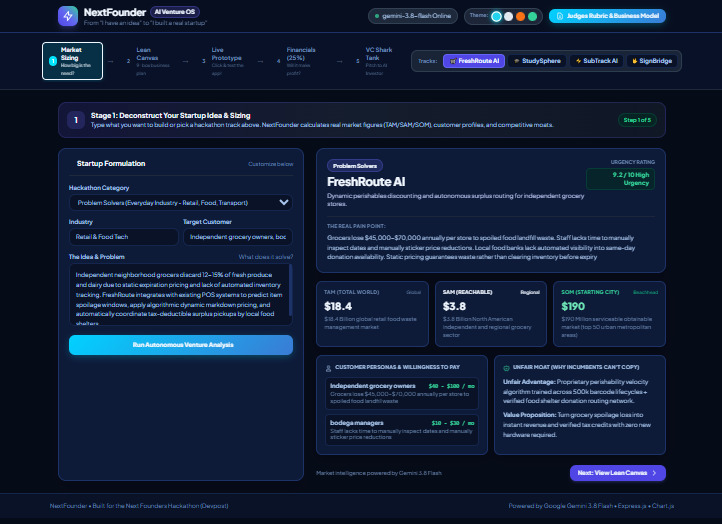The height and width of the screenshot is (524, 722).
Task: Click the Unfair Moat shield icon
Action: pyautogui.click(x=506, y=368)
